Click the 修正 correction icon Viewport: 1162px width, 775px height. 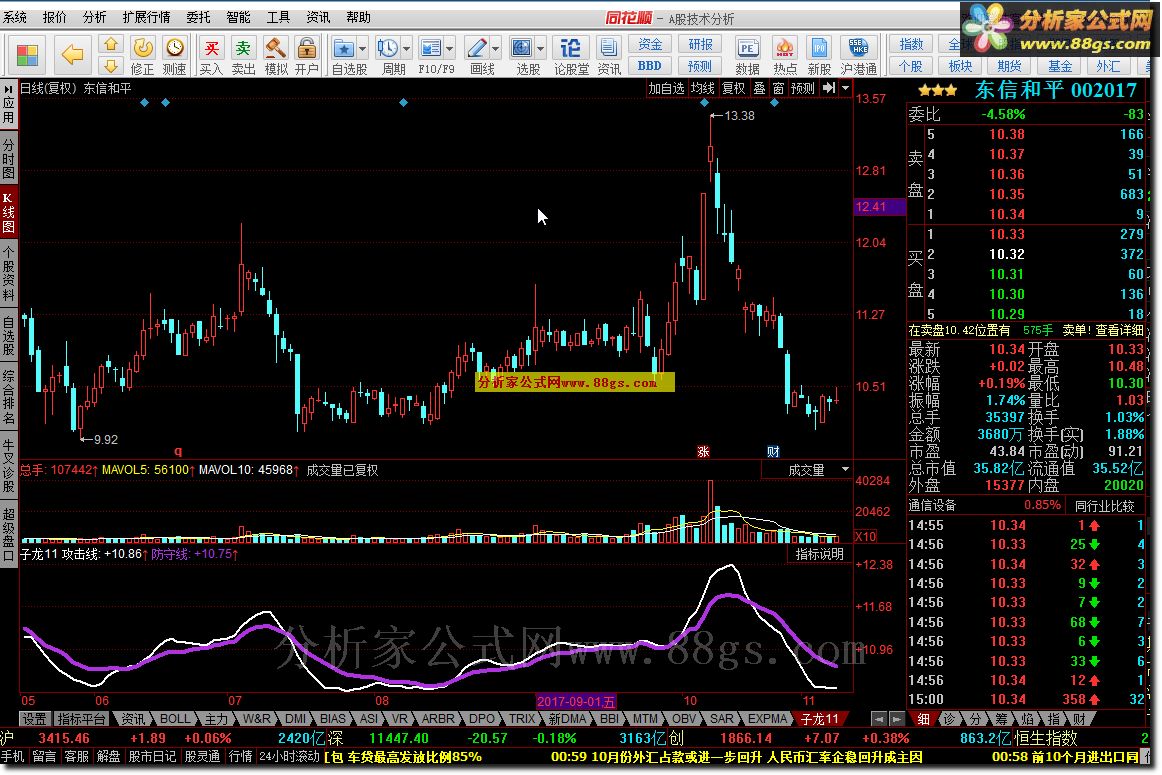click(x=142, y=56)
